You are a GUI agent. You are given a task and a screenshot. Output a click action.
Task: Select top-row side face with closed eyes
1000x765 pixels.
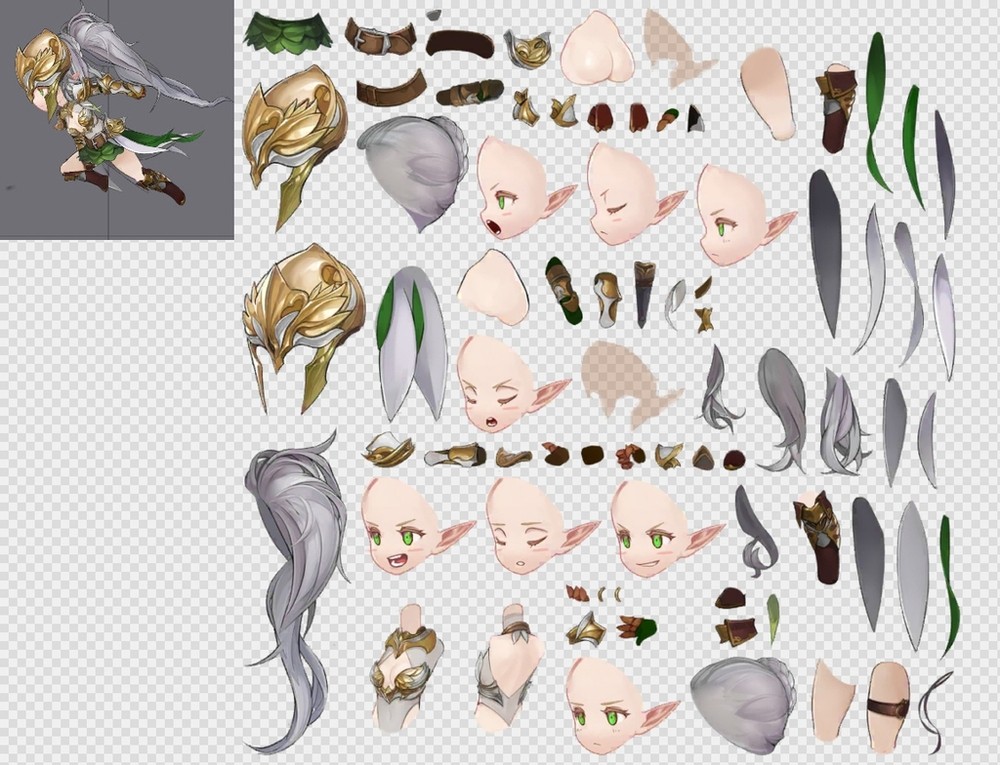tap(627, 193)
